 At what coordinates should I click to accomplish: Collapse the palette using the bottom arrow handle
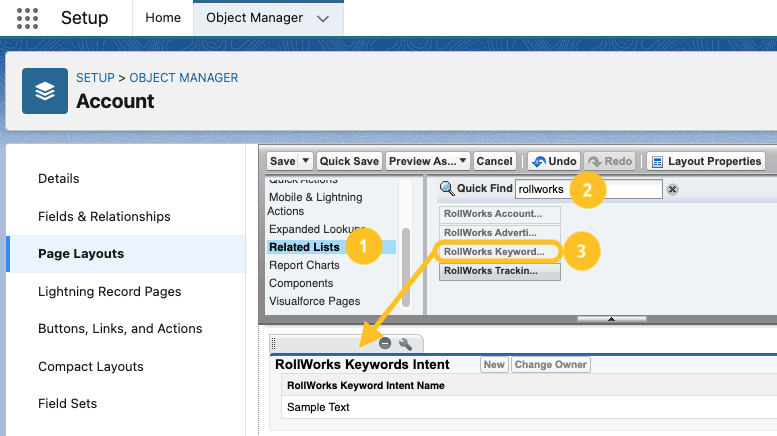[611, 319]
